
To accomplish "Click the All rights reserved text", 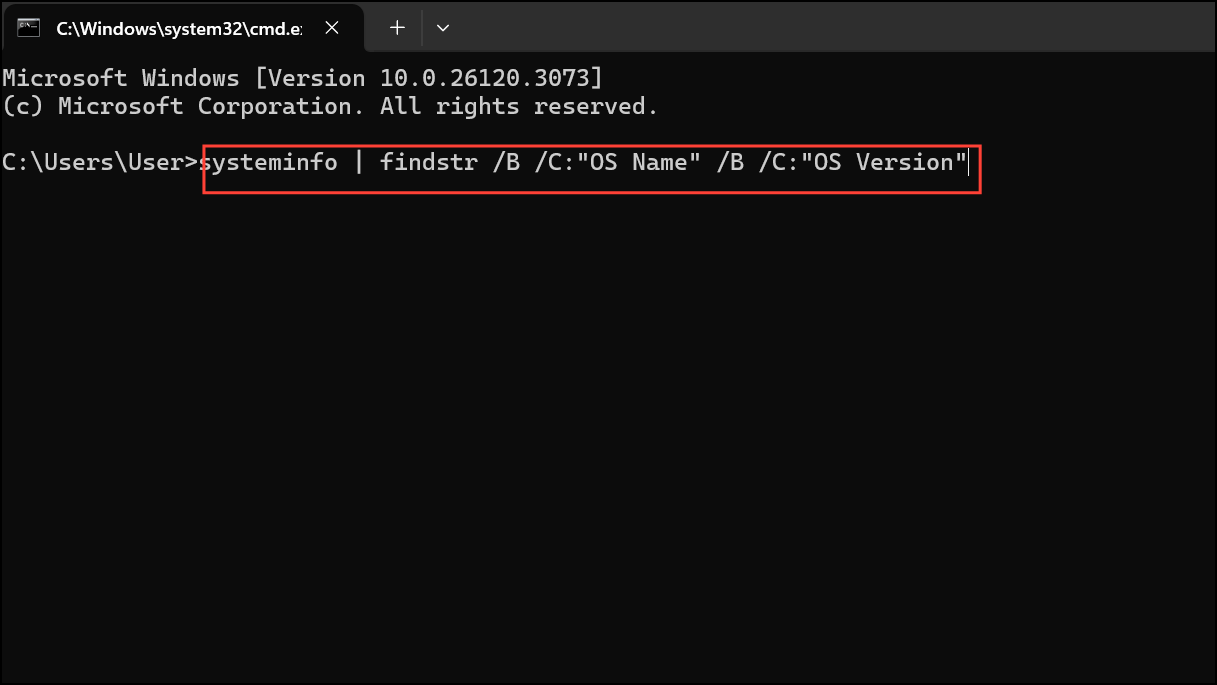I will (x=519, y=106).
